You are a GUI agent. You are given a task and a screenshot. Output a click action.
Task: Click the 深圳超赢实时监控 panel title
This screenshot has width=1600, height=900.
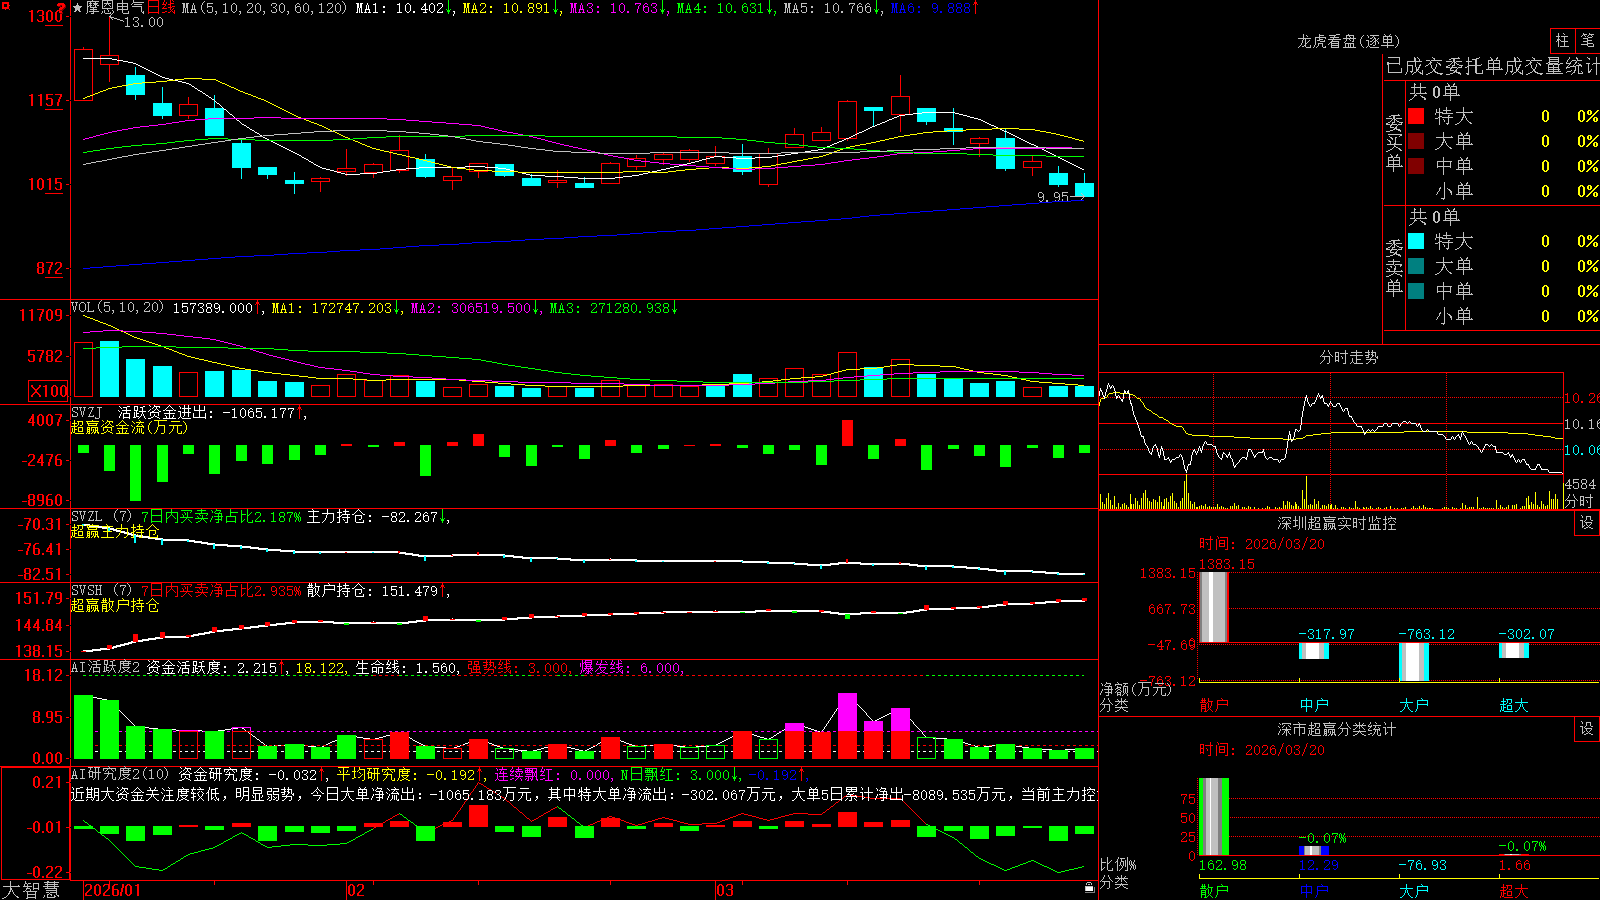click(1336, 523)
